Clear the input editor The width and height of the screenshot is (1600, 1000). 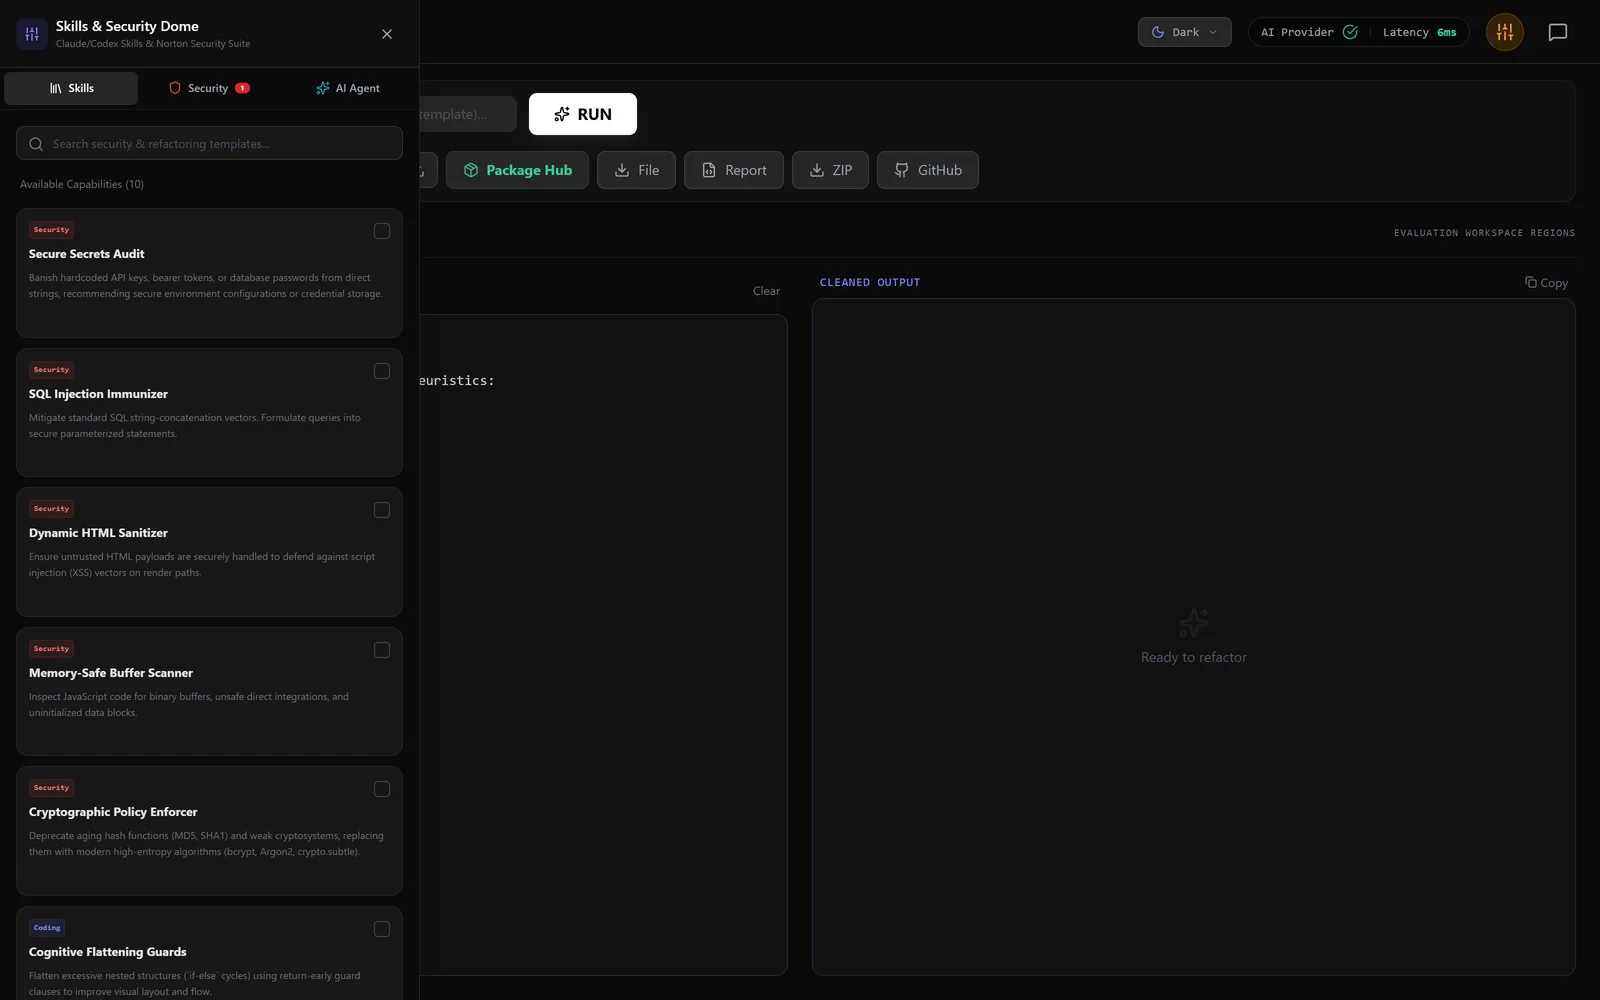(x=766, y=291)
